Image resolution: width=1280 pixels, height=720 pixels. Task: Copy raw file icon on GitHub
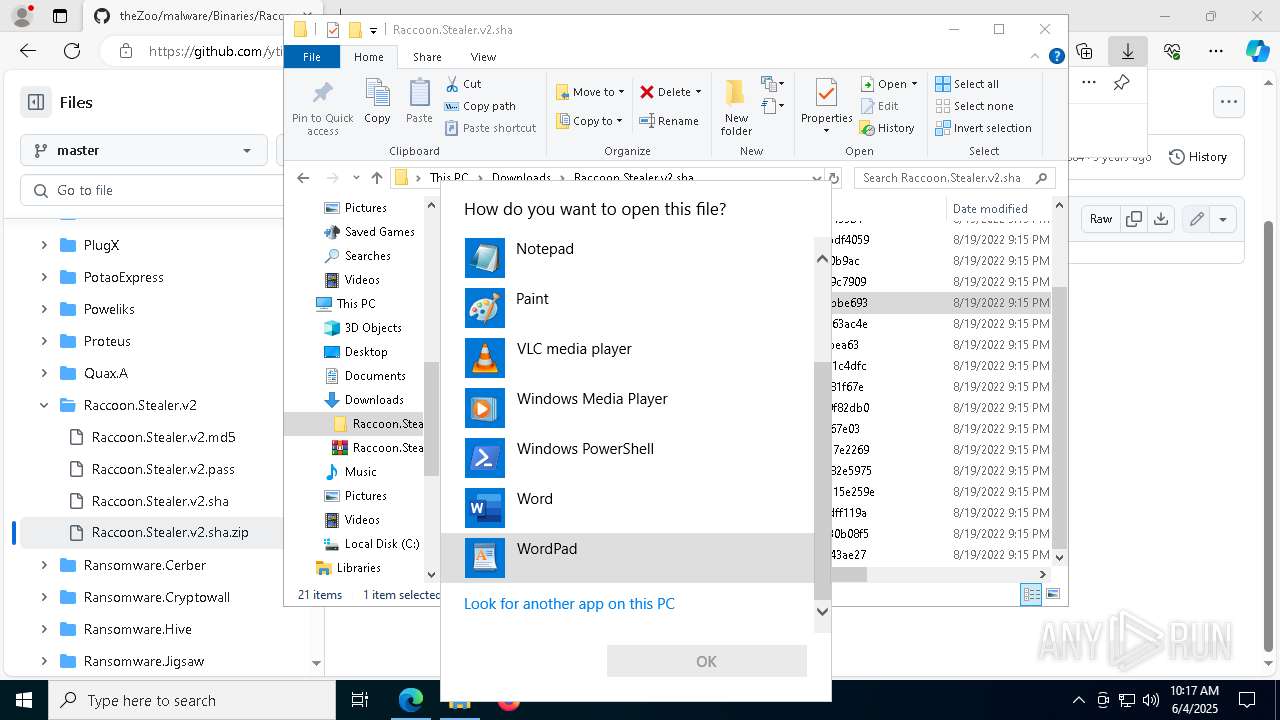[1134, 219]
